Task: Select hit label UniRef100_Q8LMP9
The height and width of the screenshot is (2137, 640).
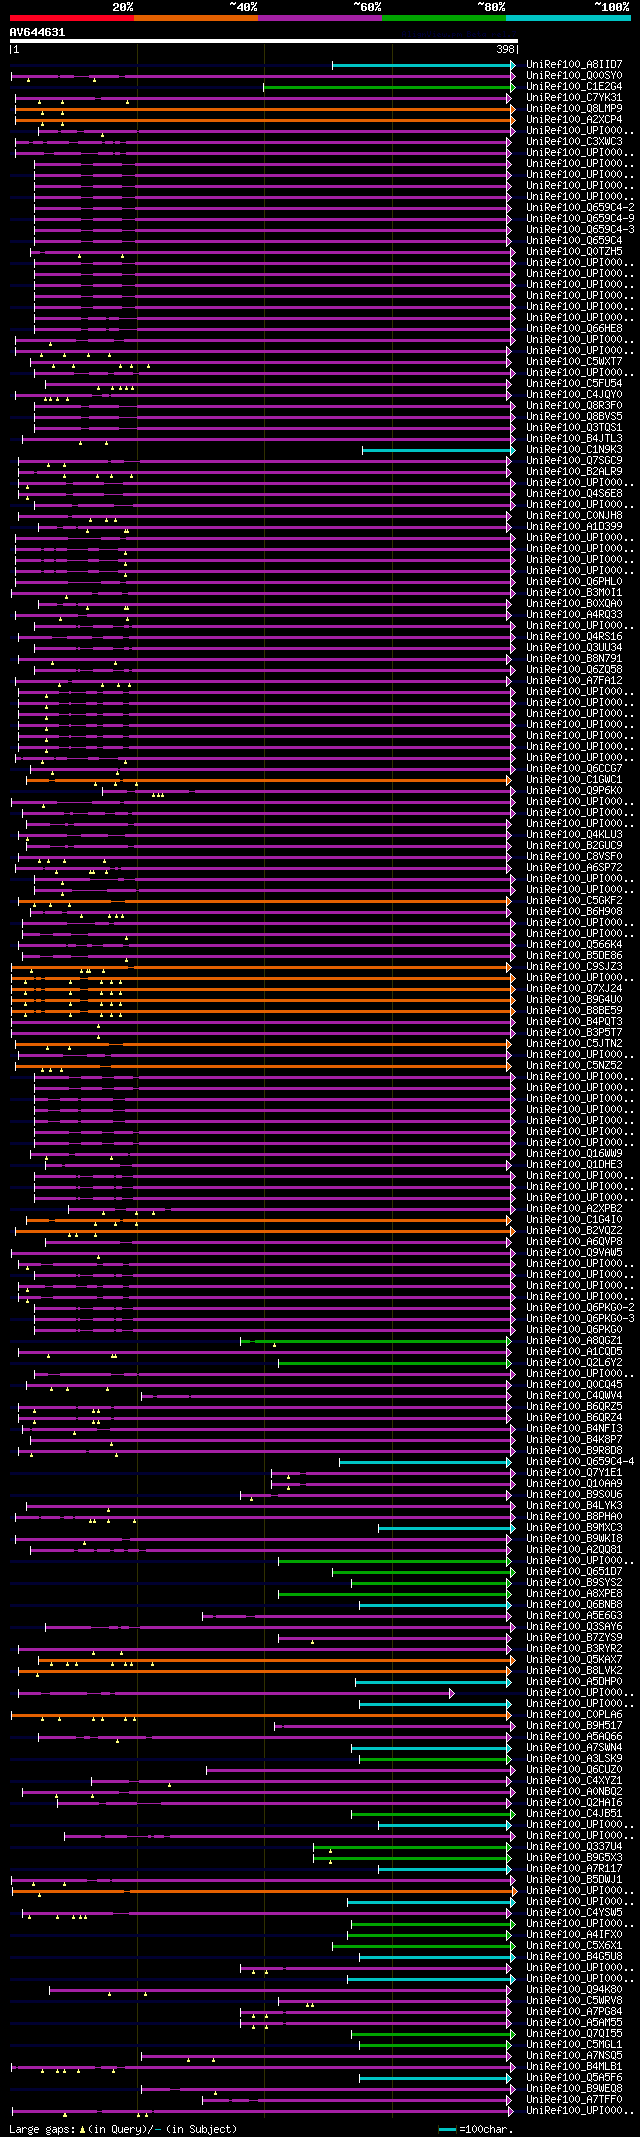Action: click(574, 108)
